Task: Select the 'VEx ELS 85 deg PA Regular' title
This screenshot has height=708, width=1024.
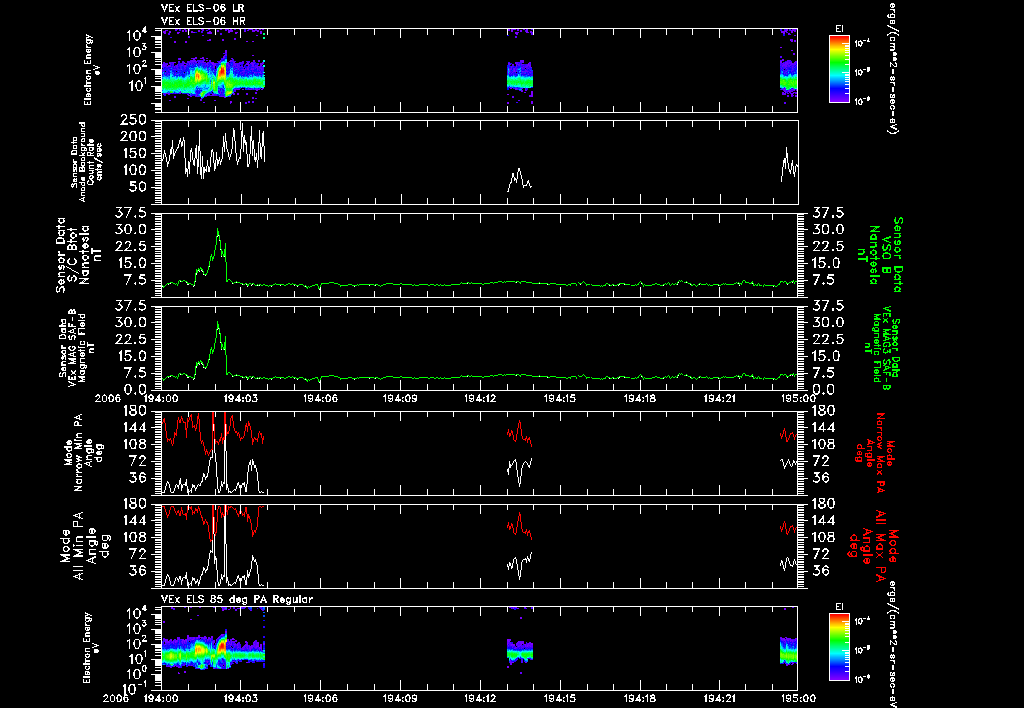Action: (237, 599)
